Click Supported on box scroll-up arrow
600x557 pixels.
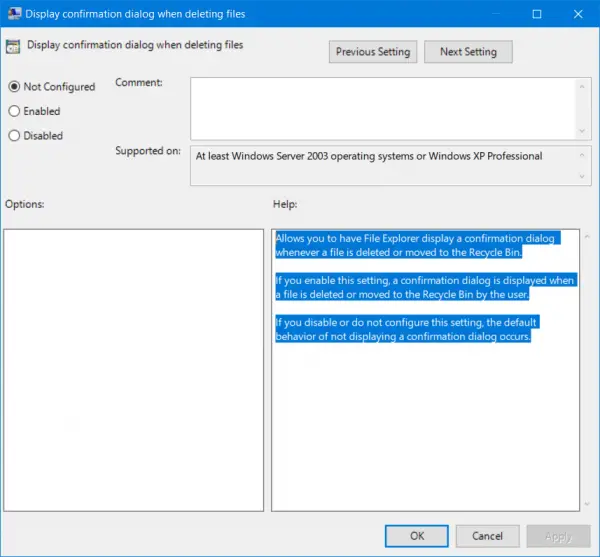(x=582, y=155)
